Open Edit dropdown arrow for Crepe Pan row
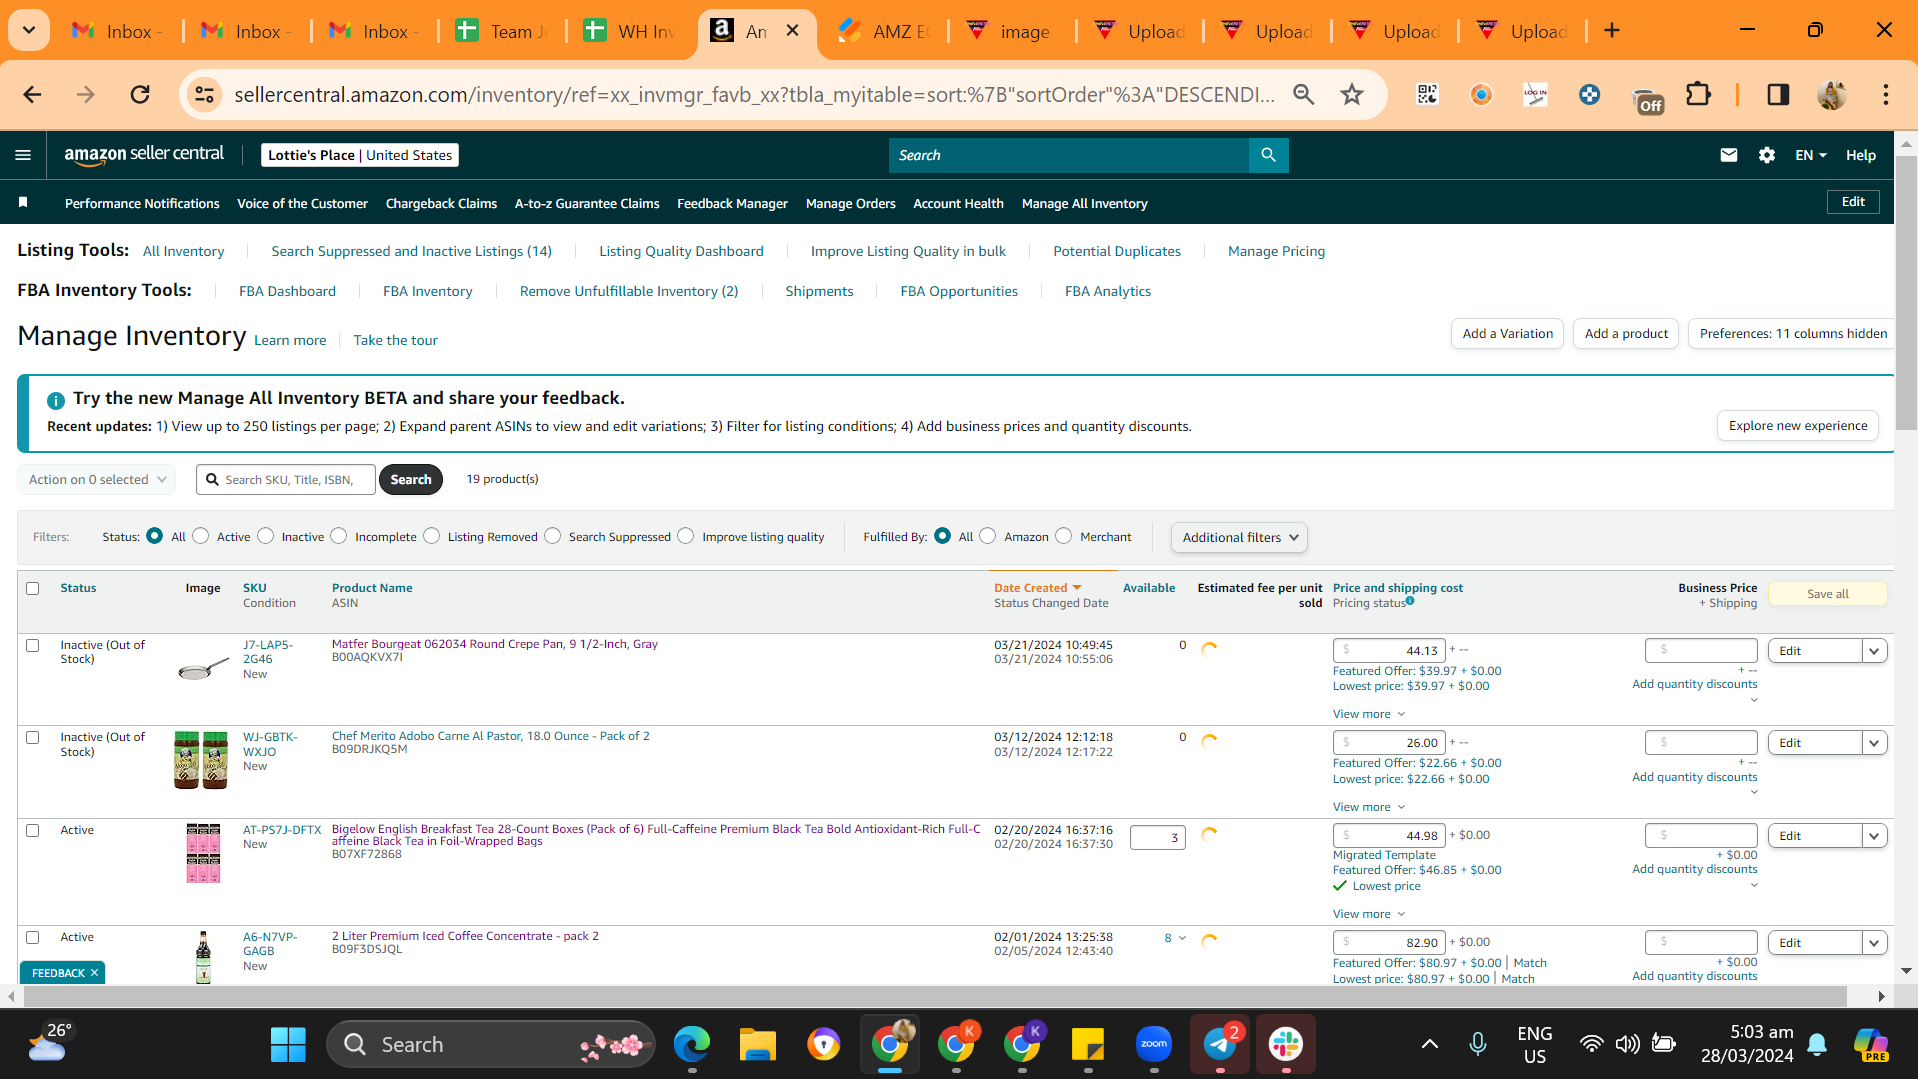The height and width of the screenshot is (1079, 1918). click(x=1874, y=651)
